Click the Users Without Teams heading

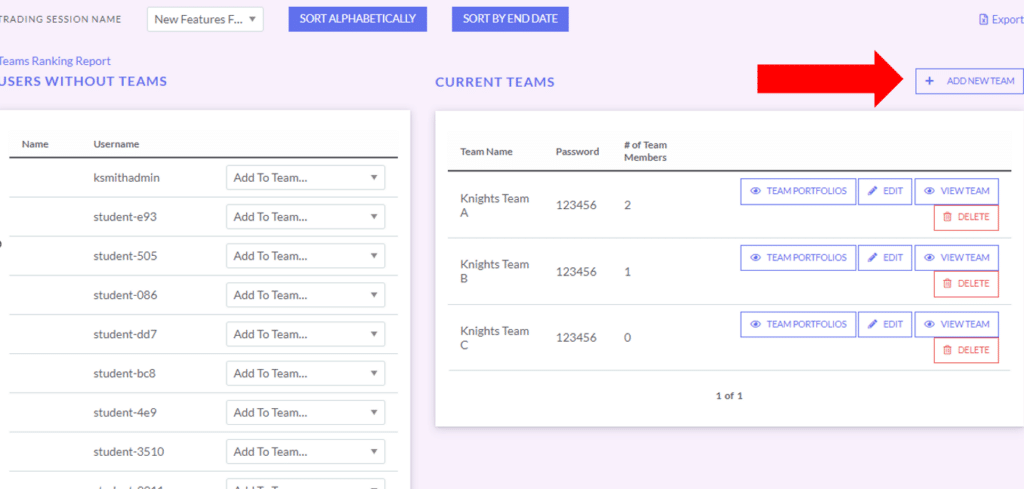coord(83,82)
